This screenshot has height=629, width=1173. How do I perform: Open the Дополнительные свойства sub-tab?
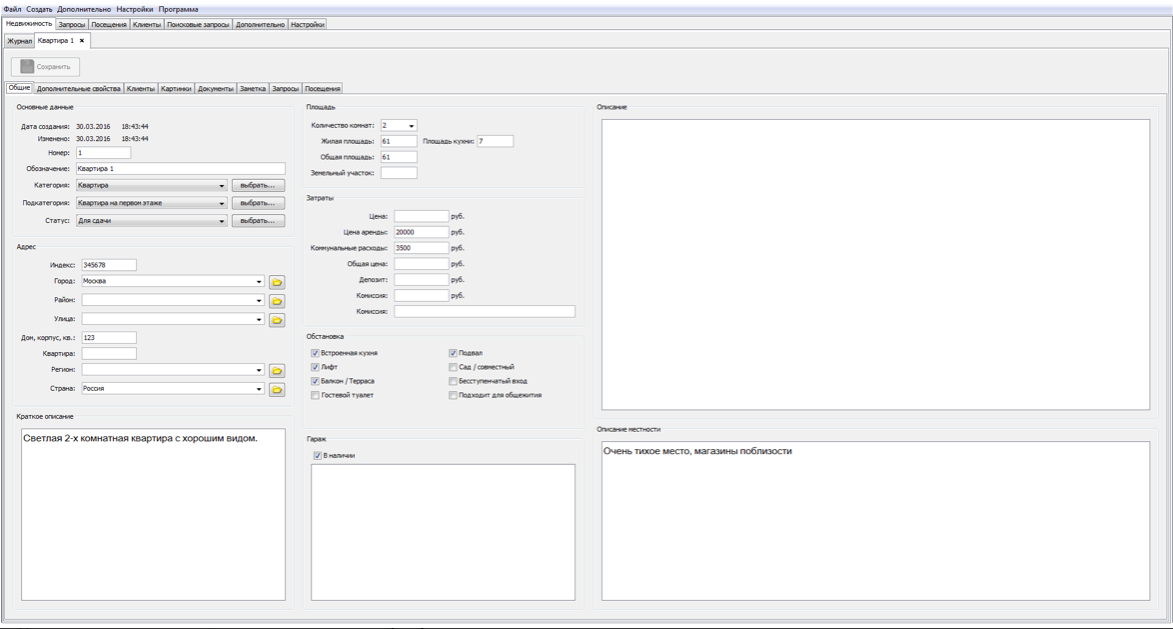(79, 88)
